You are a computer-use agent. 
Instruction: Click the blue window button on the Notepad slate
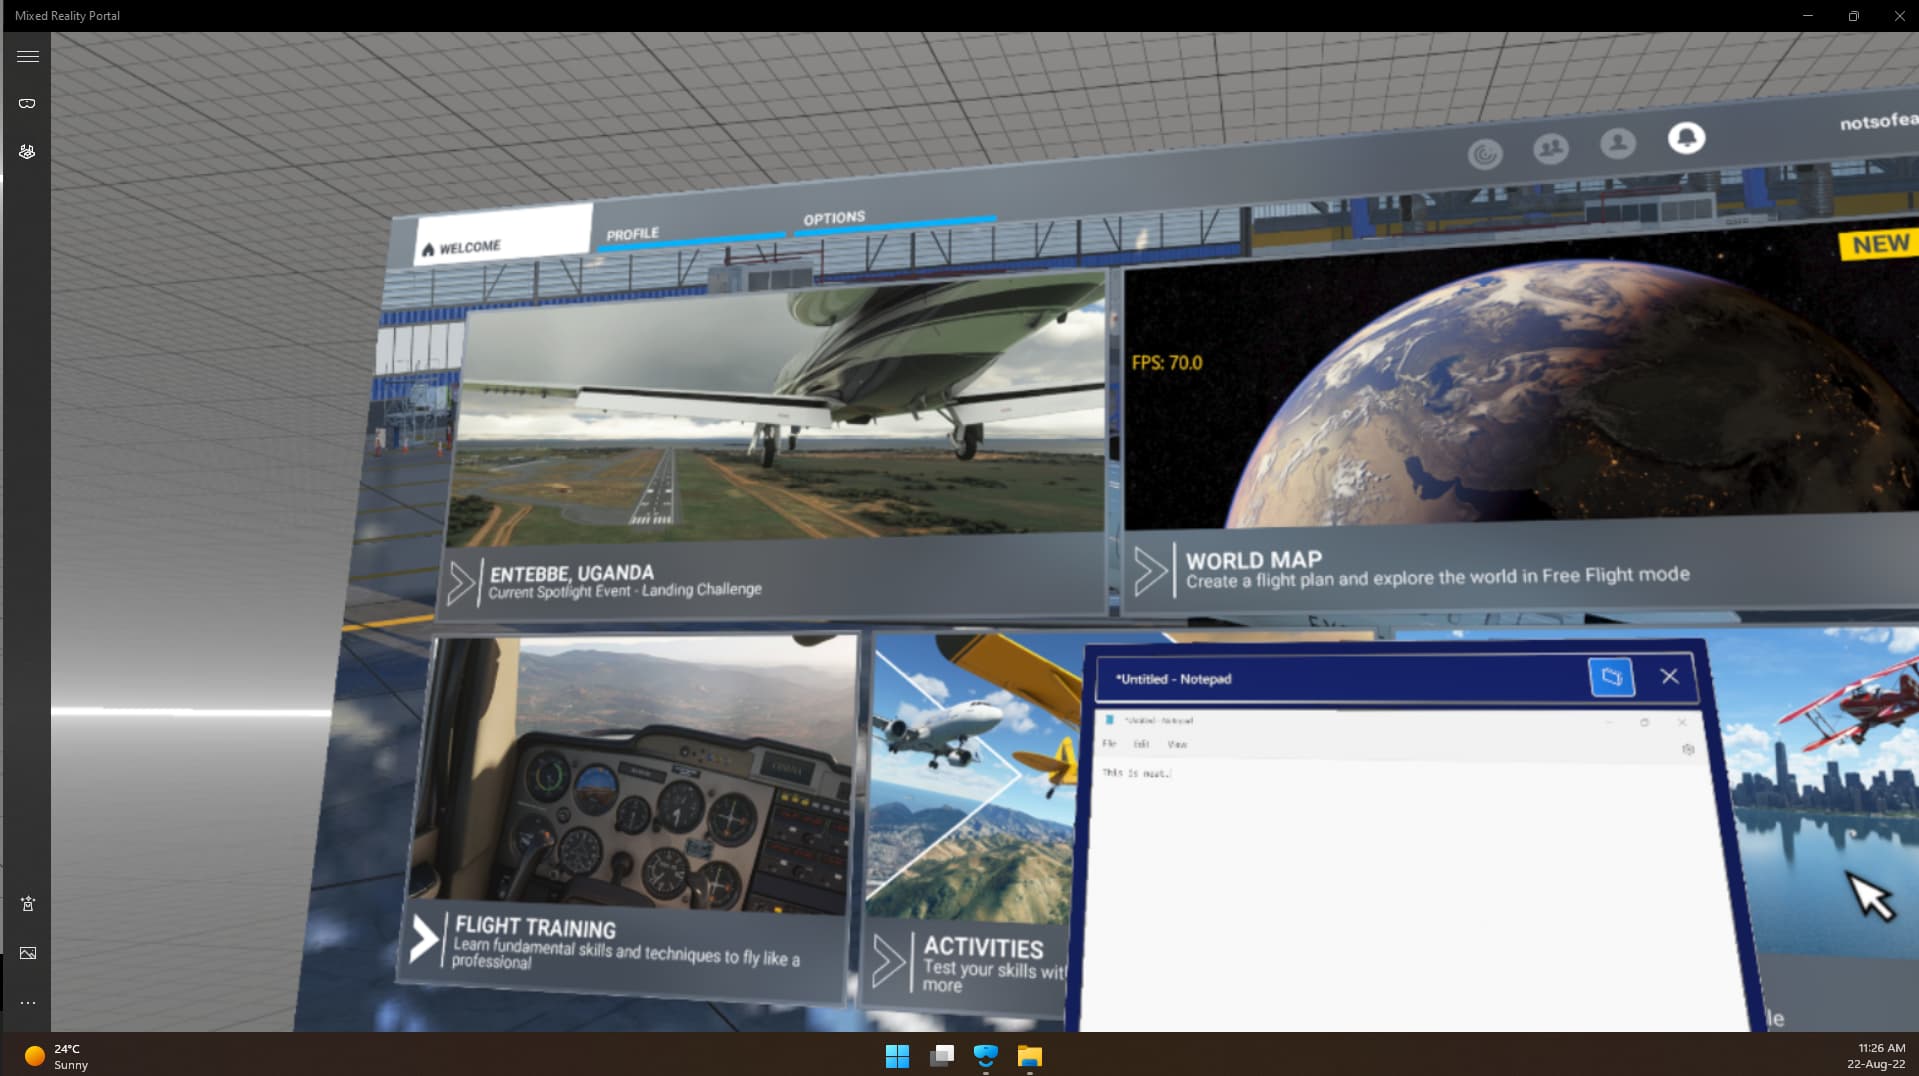pyautogui.click(x=1611, y=677)
